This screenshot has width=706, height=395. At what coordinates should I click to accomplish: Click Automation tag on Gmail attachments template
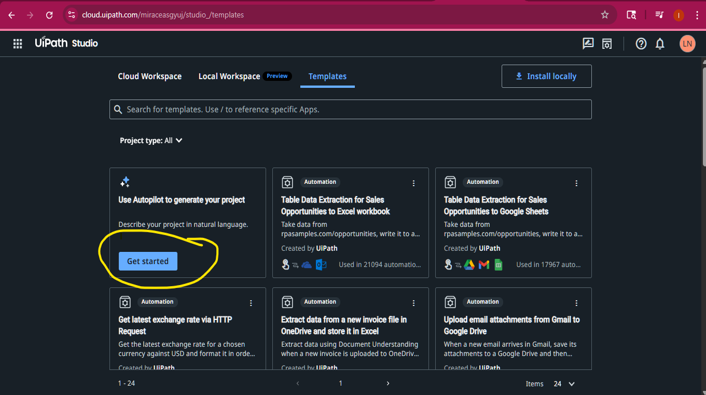(x=483, y=302)
